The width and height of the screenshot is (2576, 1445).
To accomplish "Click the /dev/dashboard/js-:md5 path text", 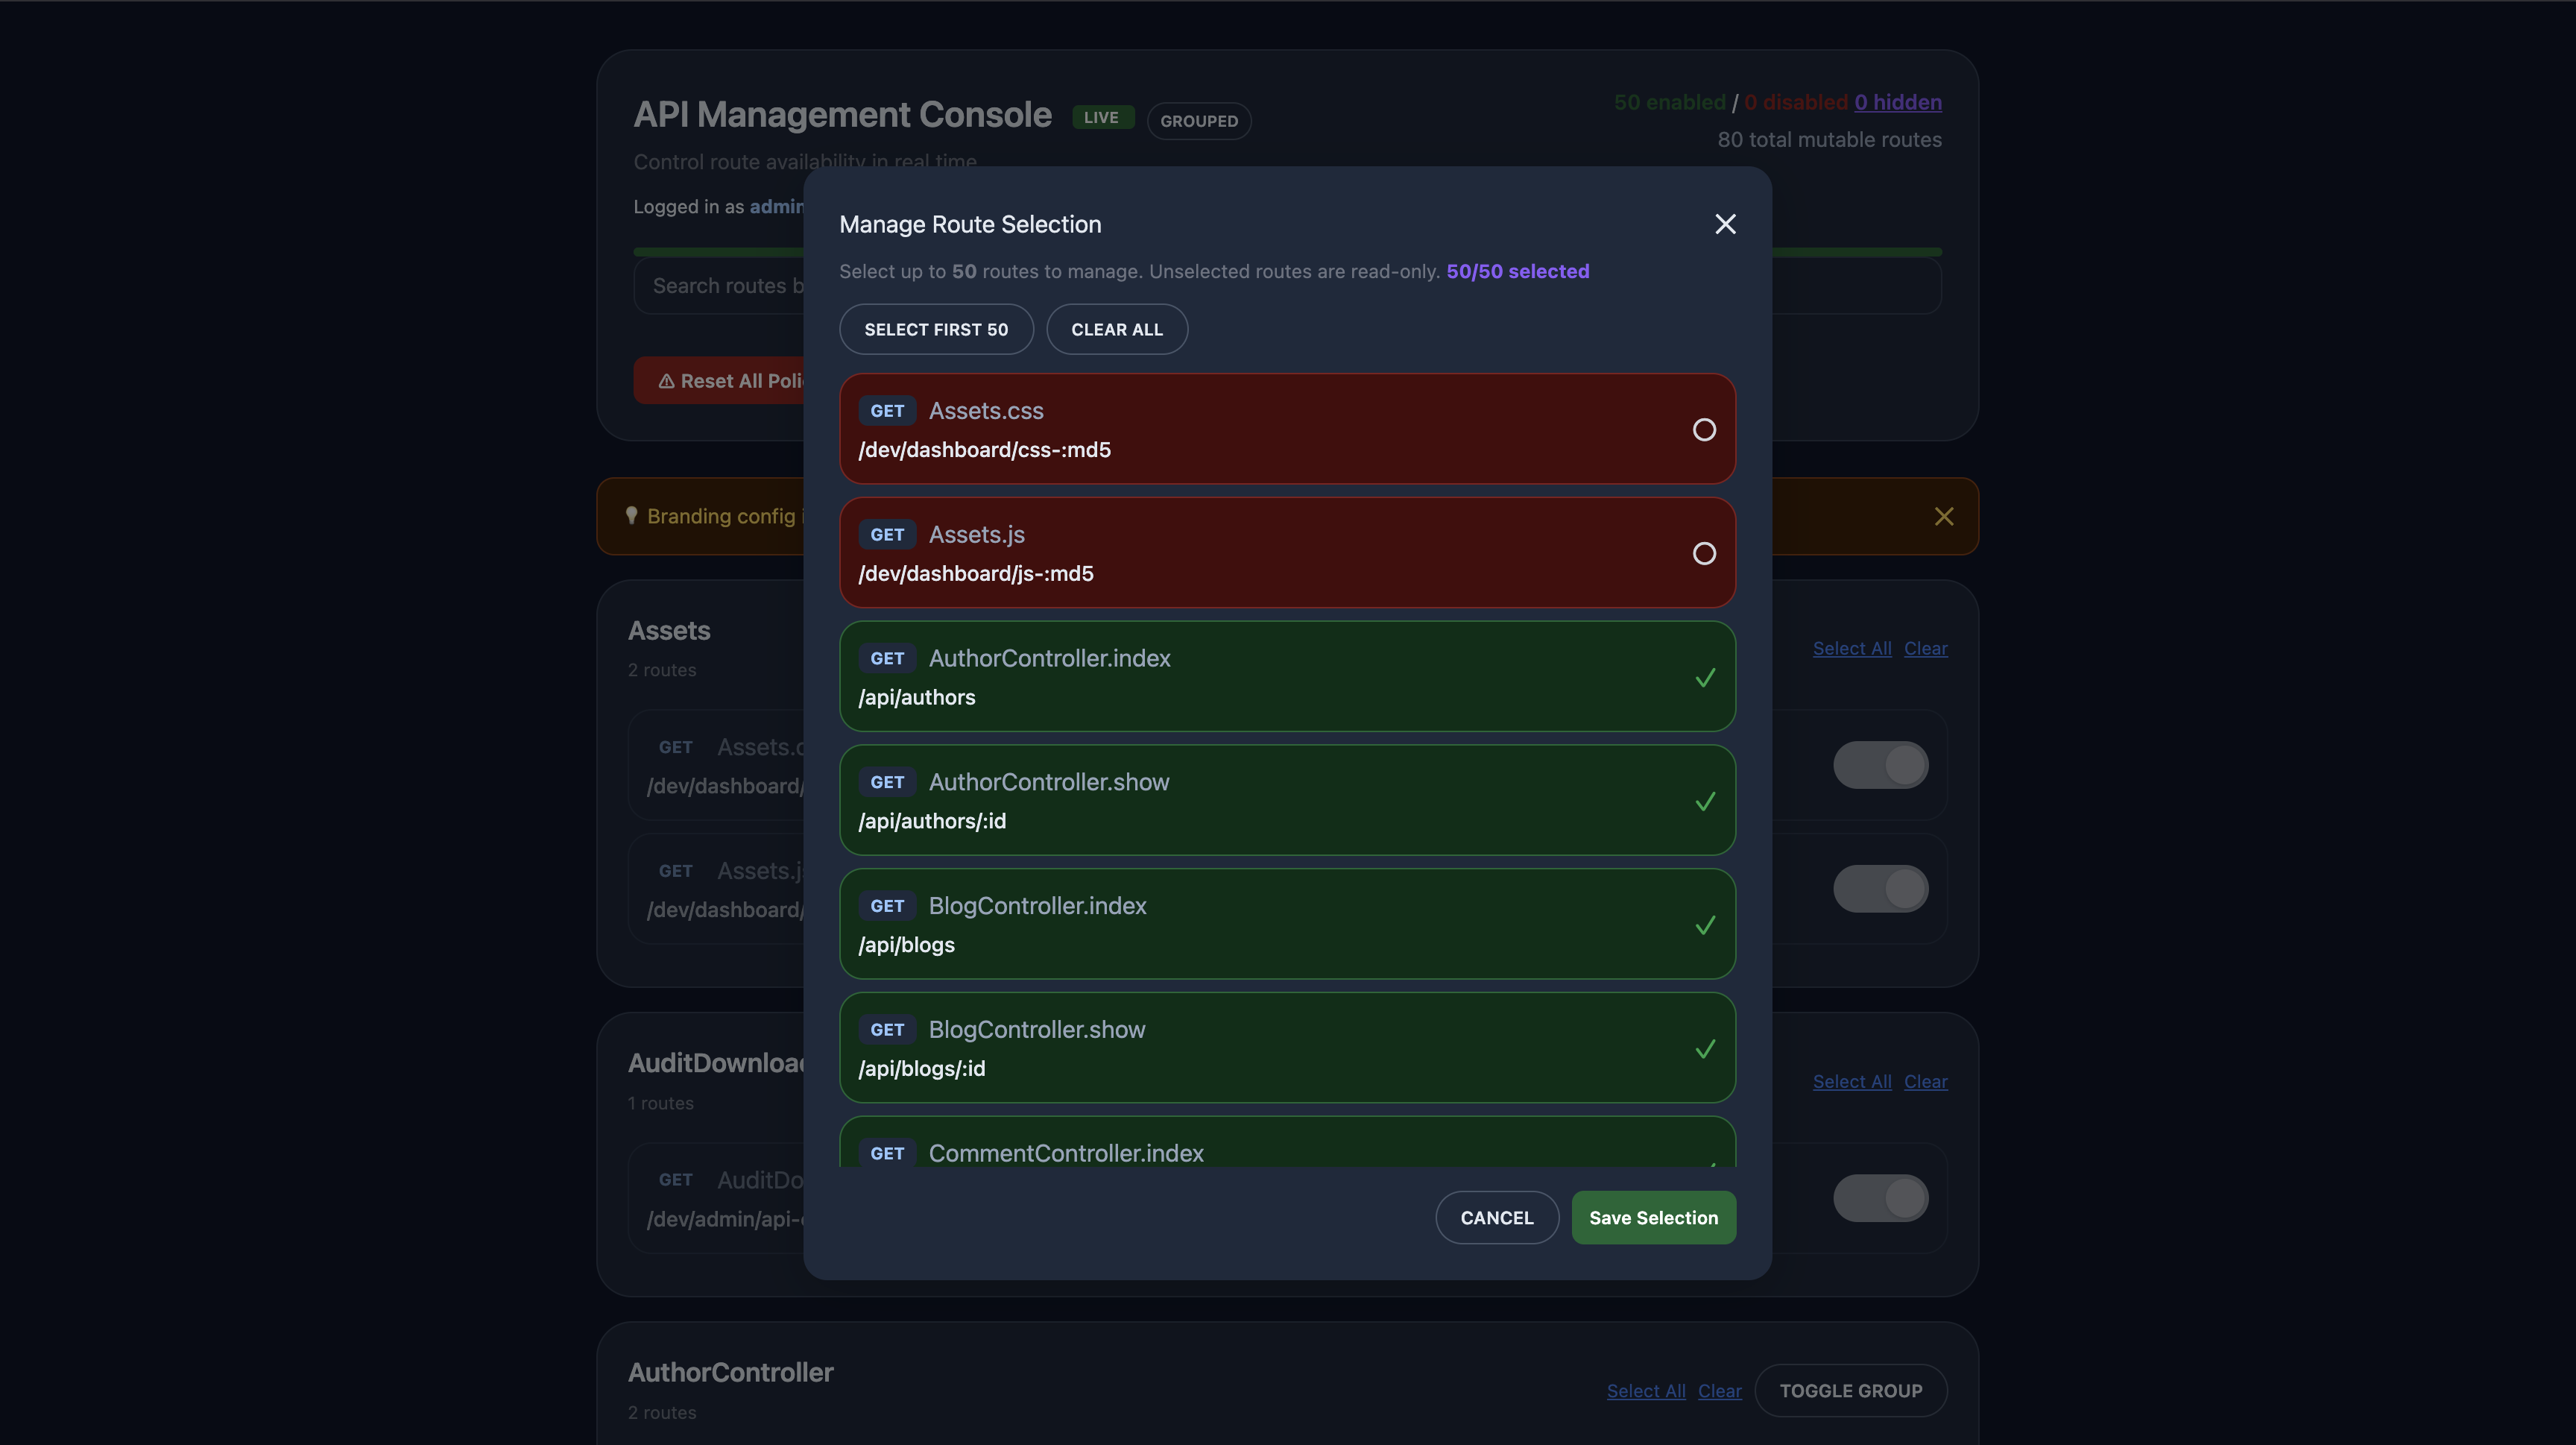I will (976, 574).
